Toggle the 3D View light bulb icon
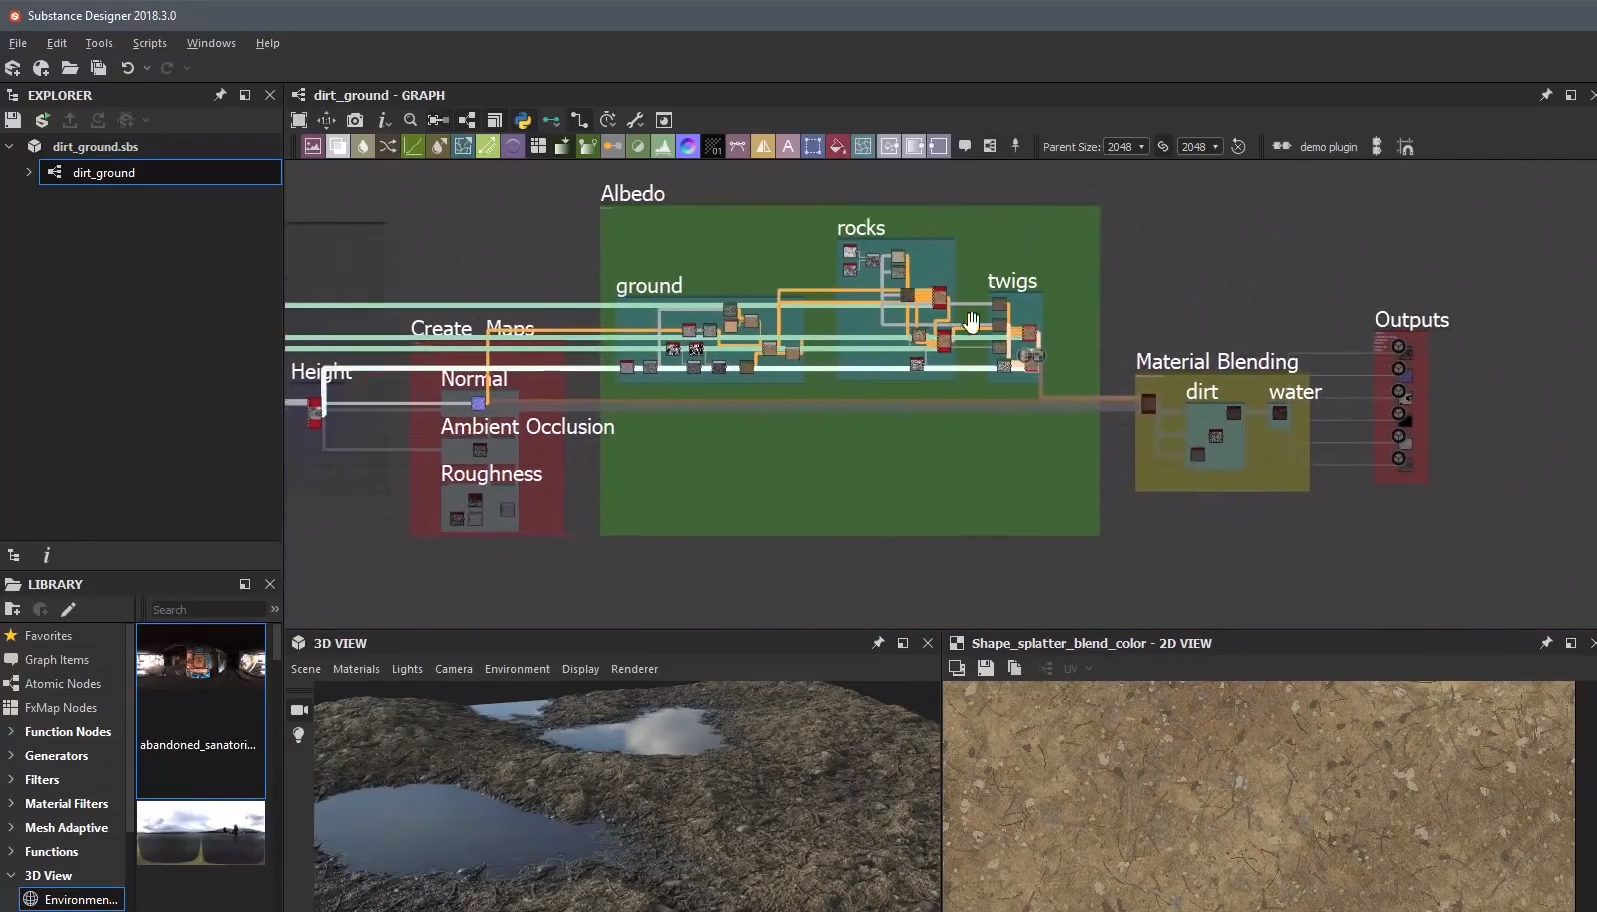Screen dimensions: 1597x912 (298, 735)
